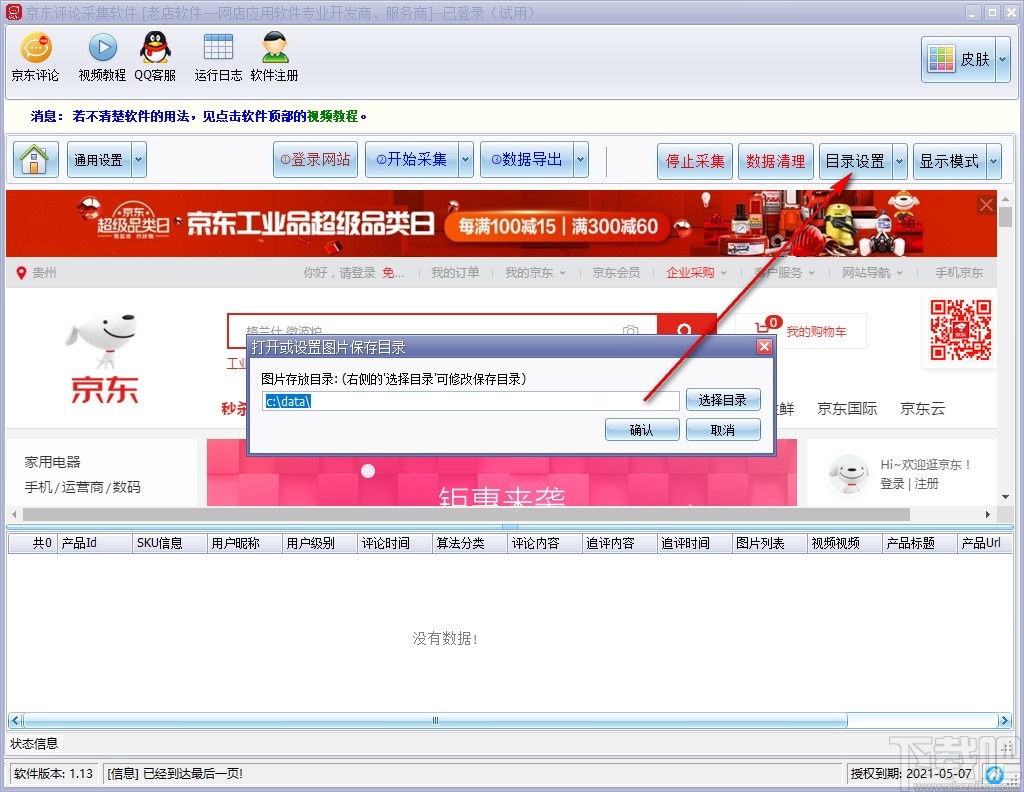Image resolution: width=1024 pixels, height=792 pixels.
Task: Open the 软件注册 registration icon
Action: tap(274, 57)
